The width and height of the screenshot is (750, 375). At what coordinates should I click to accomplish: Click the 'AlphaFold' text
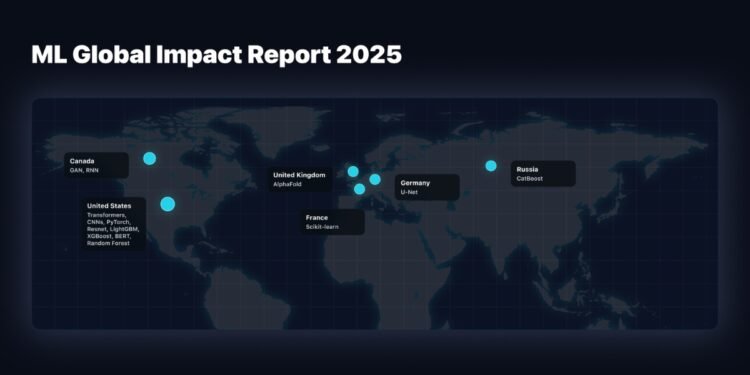287,184
